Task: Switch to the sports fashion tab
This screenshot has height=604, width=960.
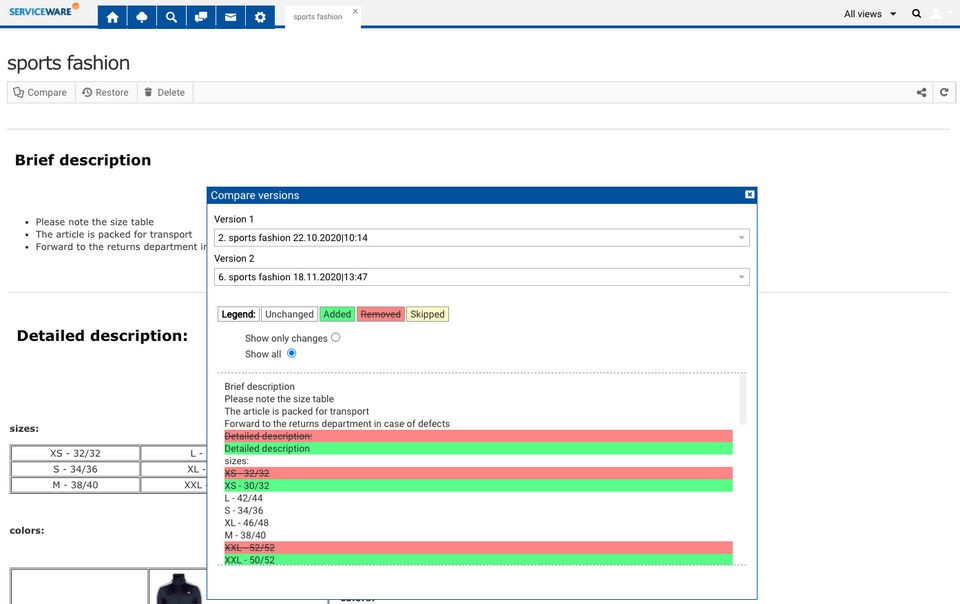Action: click(317, 17)
